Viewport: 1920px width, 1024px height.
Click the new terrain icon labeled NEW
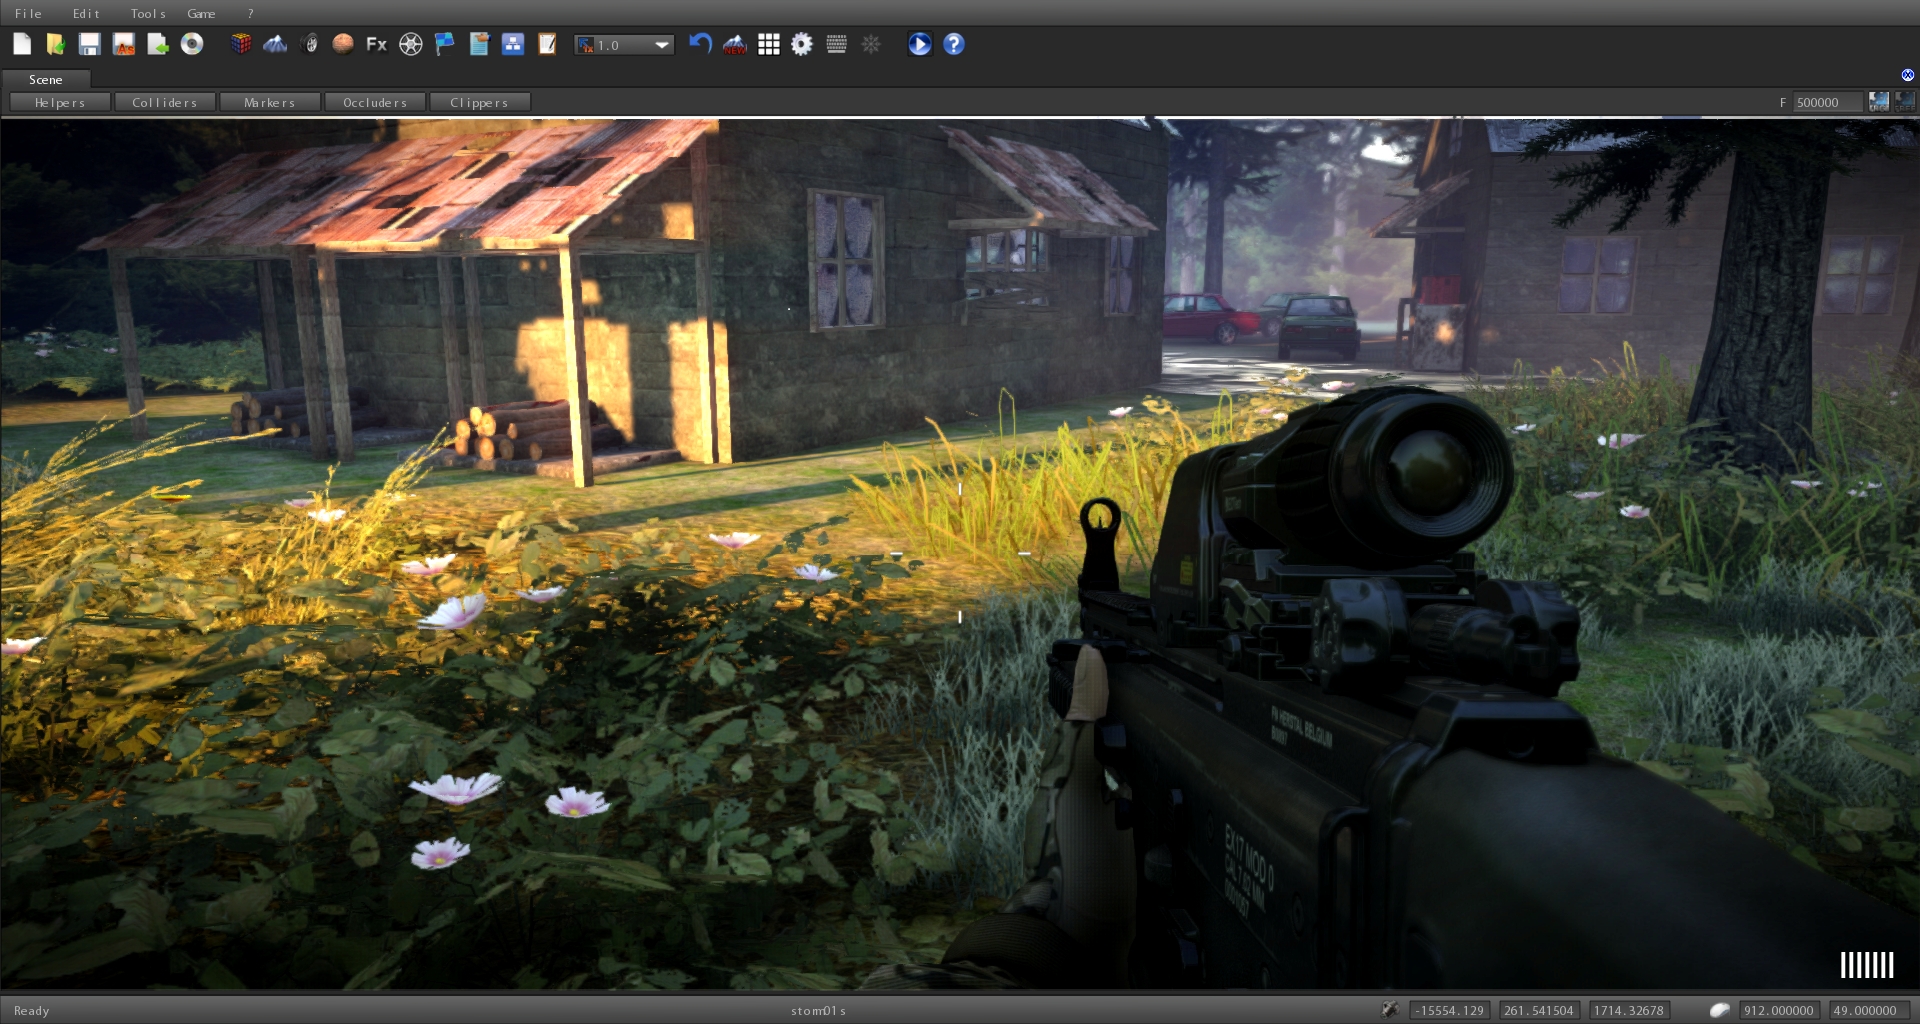(x=735, y=44)
